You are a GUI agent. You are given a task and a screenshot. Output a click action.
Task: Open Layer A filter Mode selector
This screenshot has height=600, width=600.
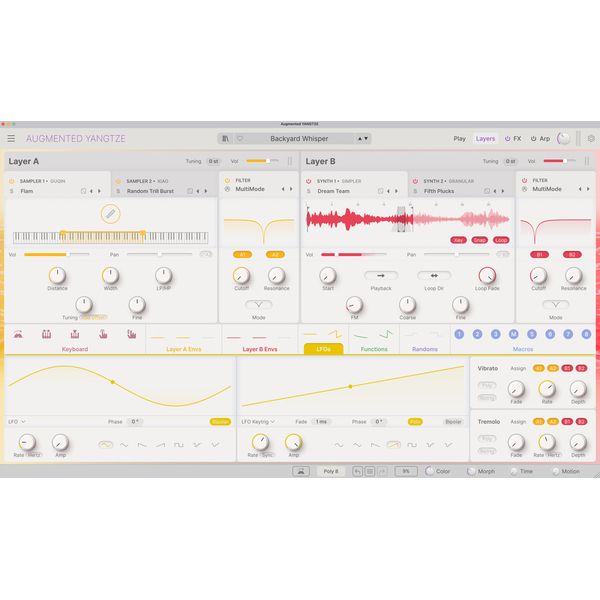(x=259, y=305)
